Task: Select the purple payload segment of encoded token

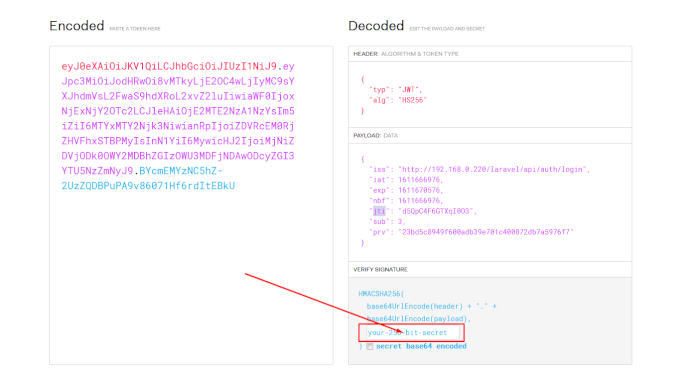Action: [178, 118]
